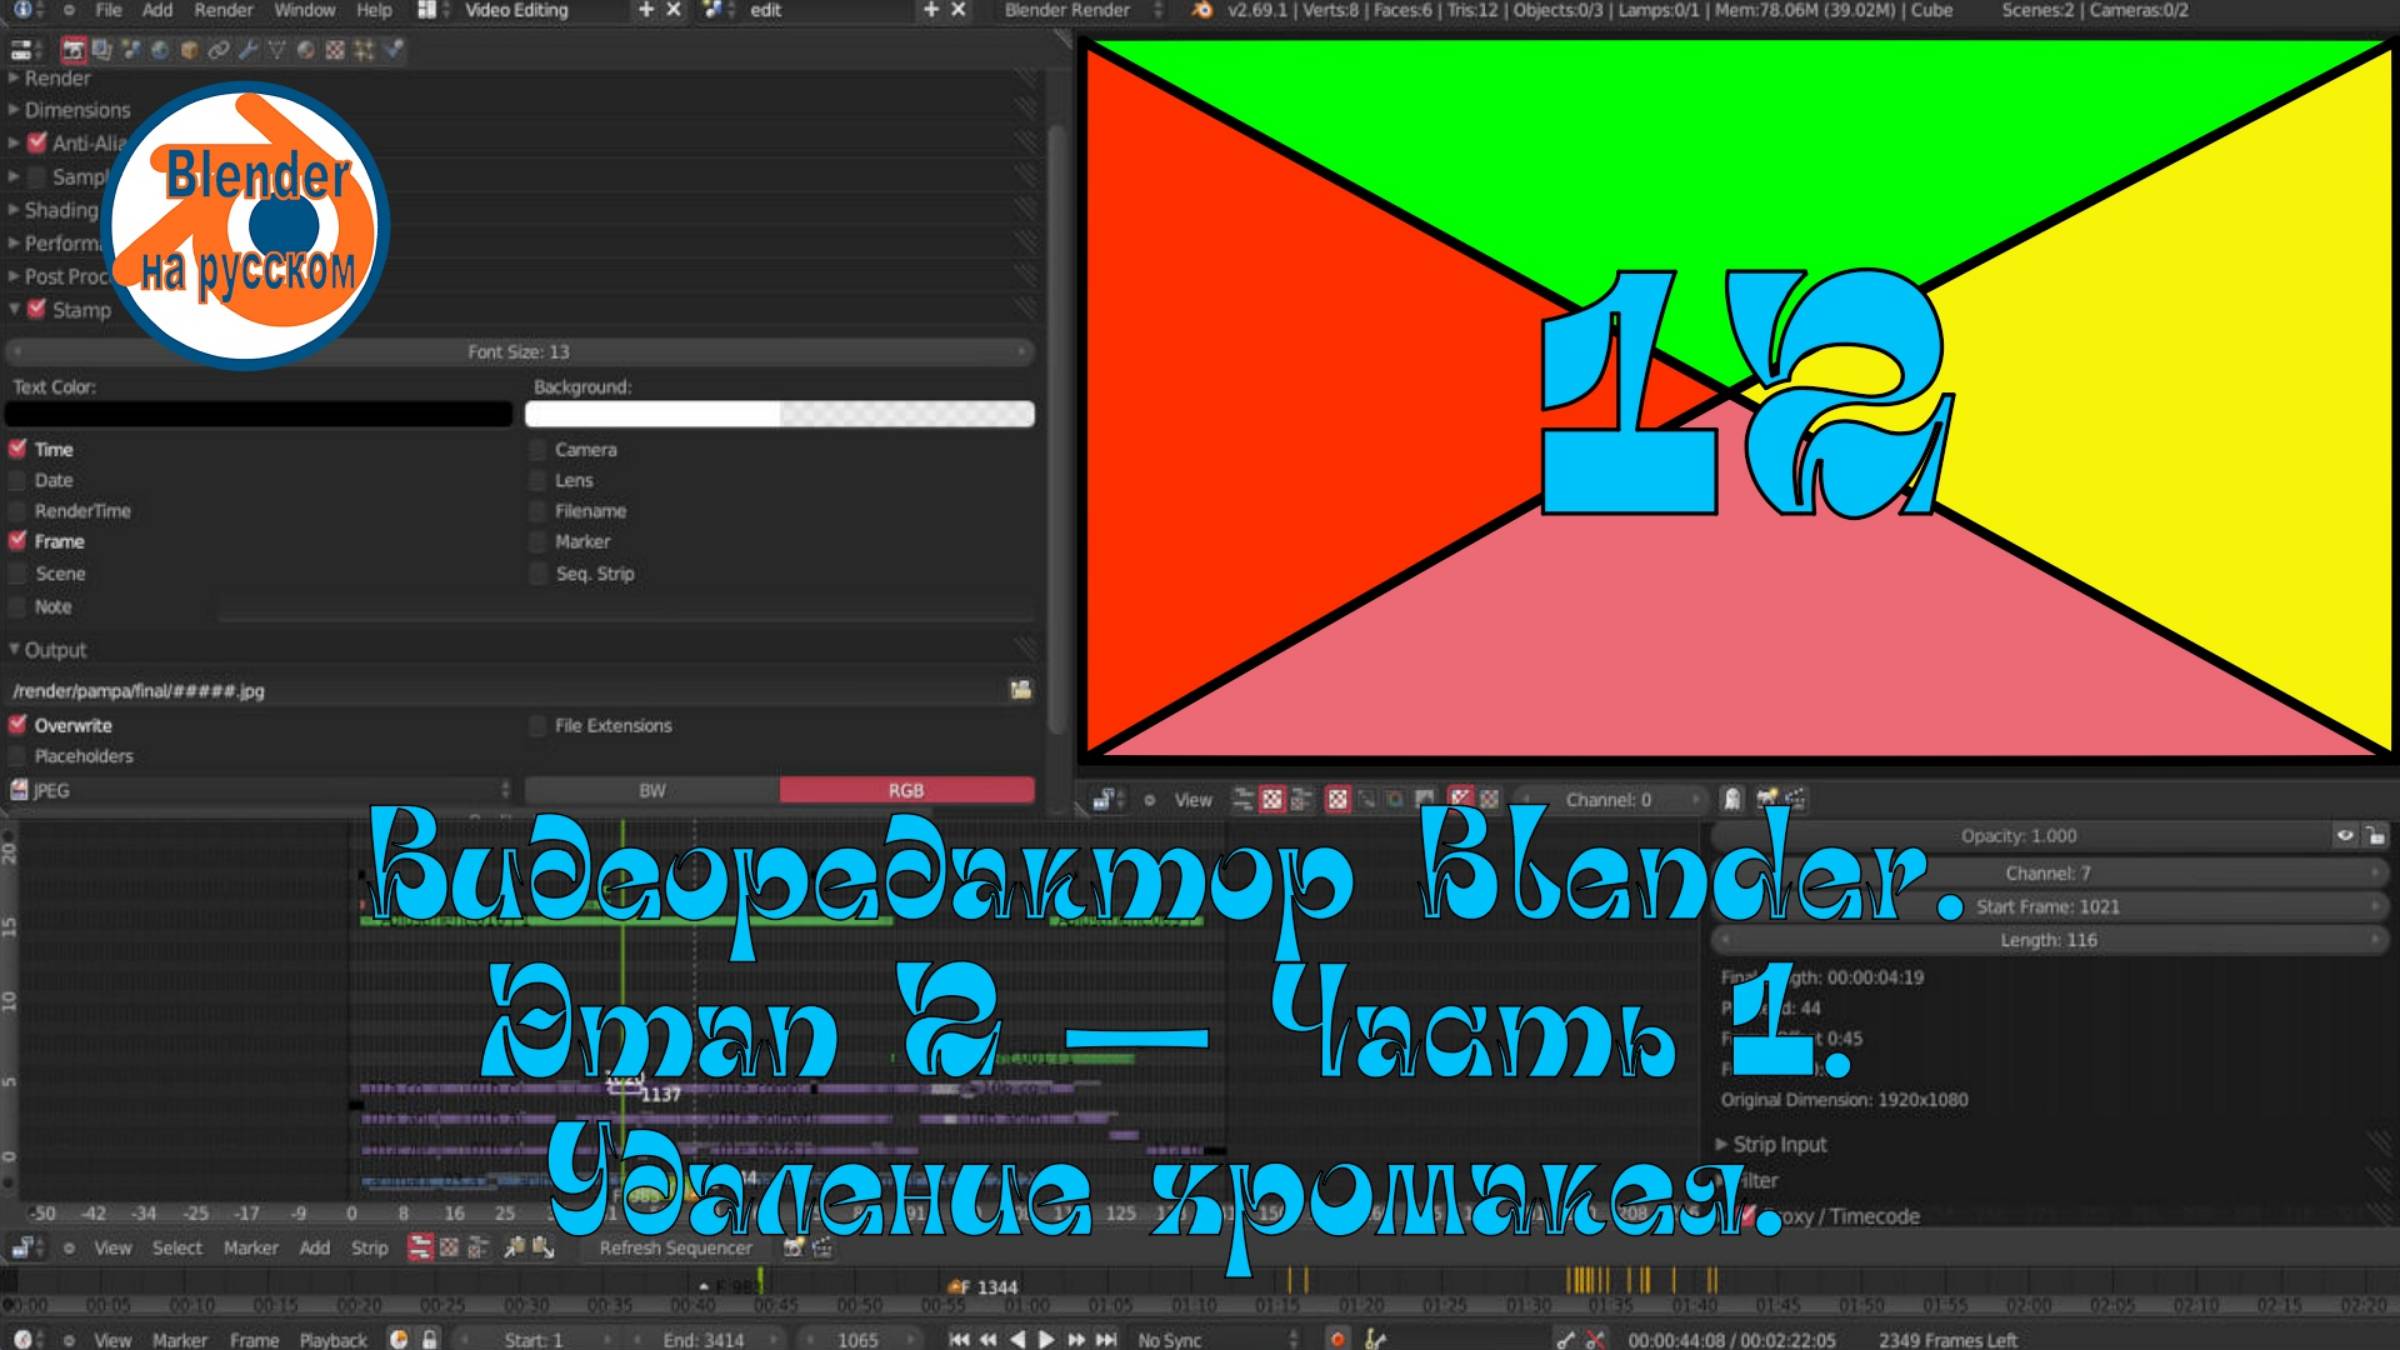The width and height of the screenshot is (2400, 1350).
Task: Enable the Date stamp checkbox
Action: coord(16,480)
